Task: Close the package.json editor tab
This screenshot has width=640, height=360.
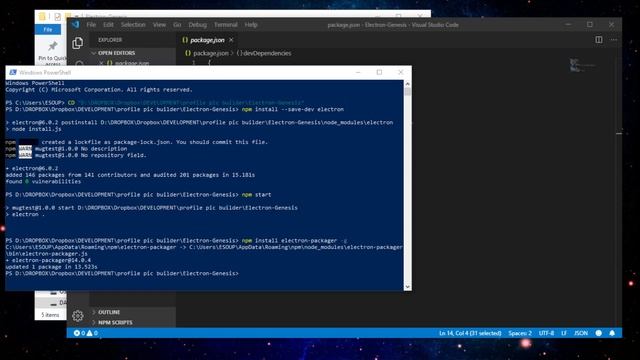Action: (231, 40)
